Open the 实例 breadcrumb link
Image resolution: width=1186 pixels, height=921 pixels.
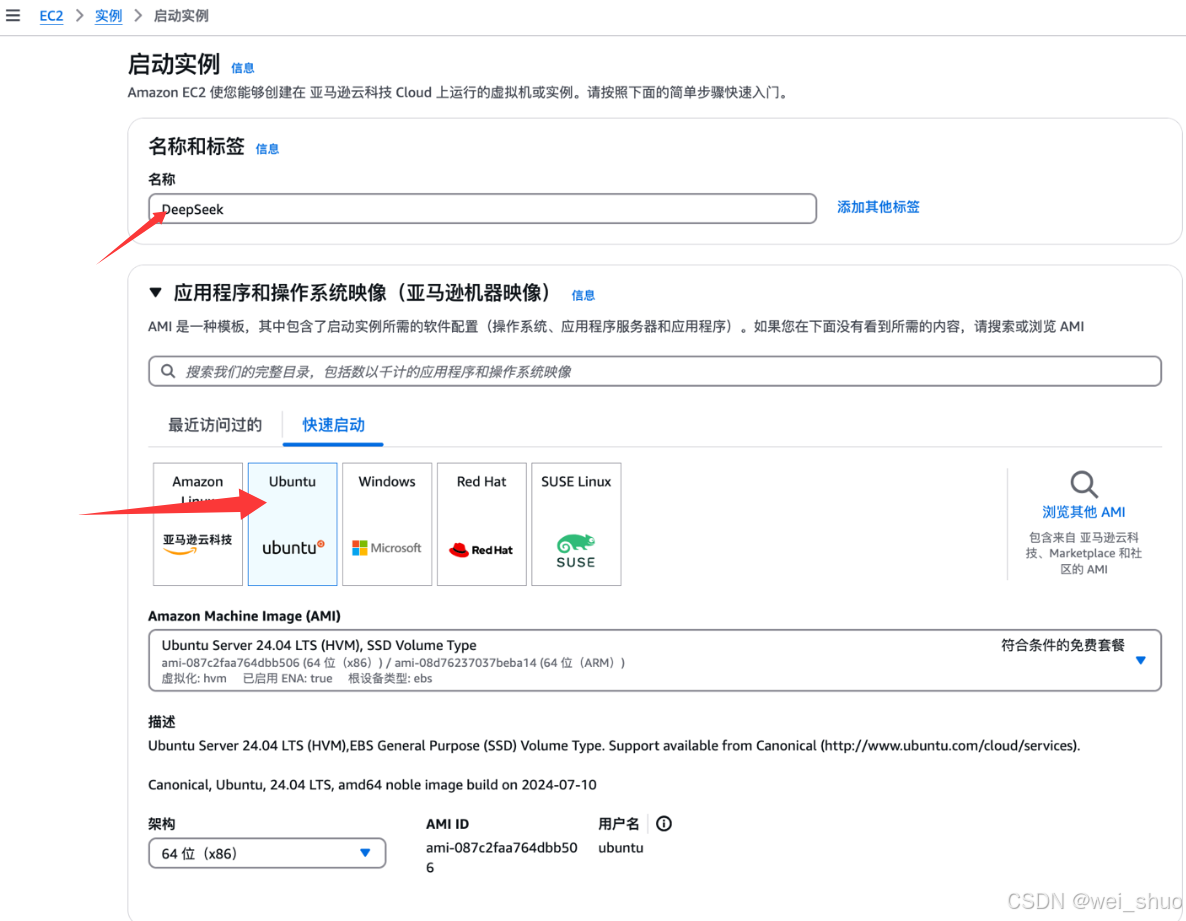tap(108, 16)
